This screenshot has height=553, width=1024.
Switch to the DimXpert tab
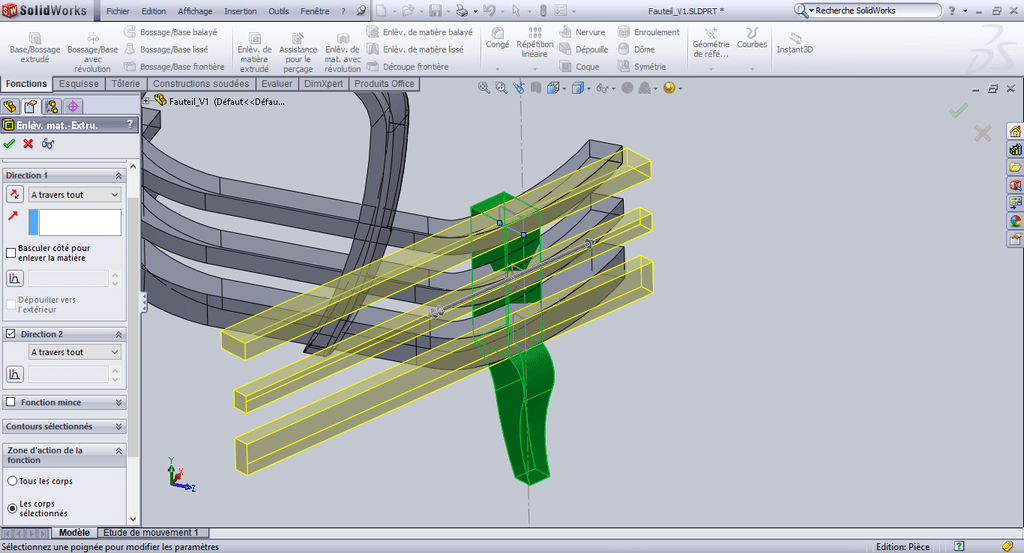323,84
